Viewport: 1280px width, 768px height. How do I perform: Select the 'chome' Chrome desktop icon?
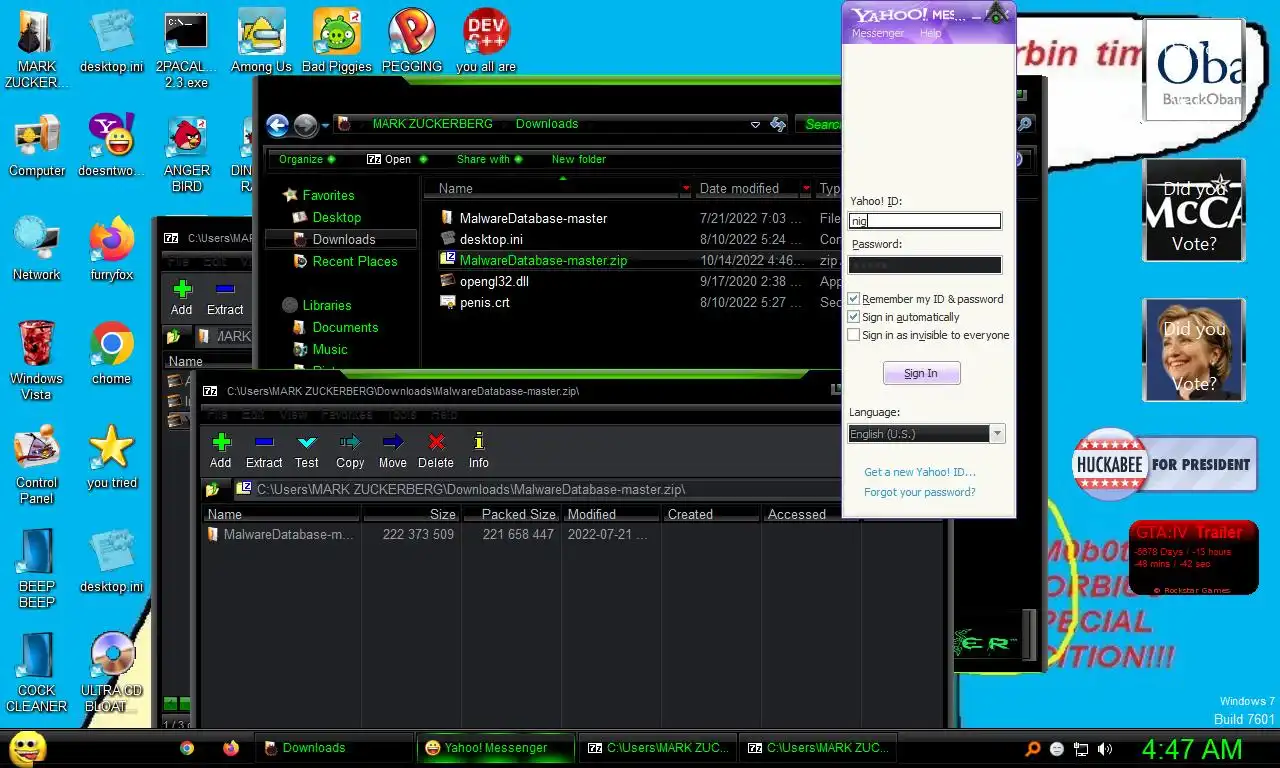tap(111, 353)
